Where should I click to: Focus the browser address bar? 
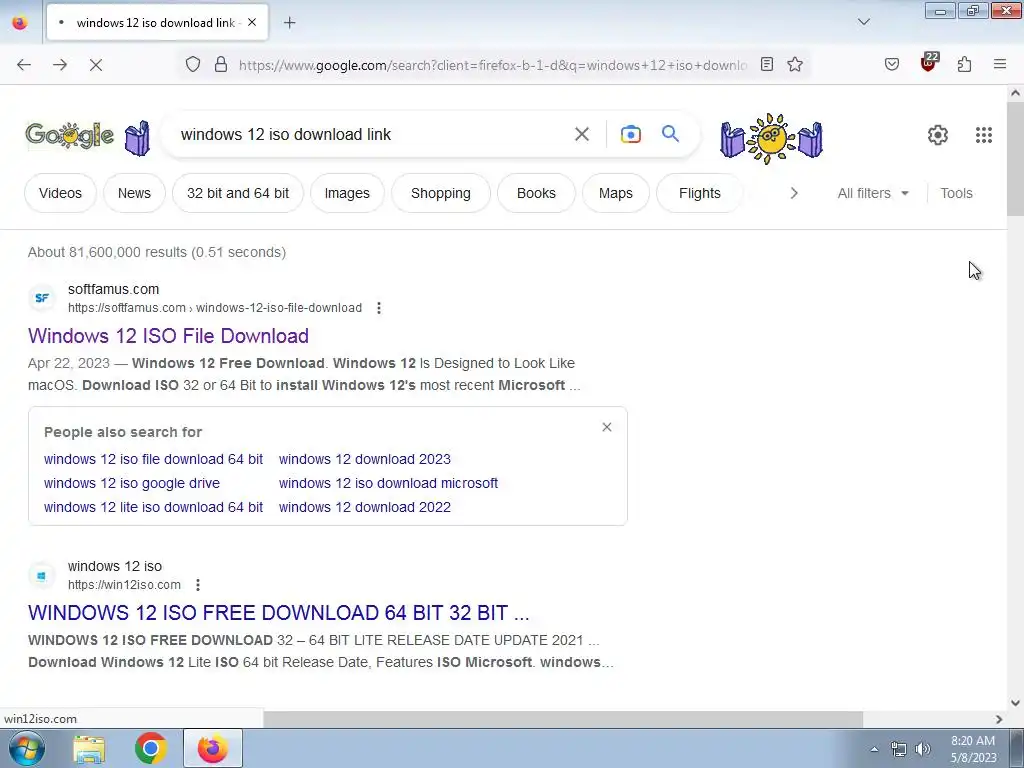[493, 65]
